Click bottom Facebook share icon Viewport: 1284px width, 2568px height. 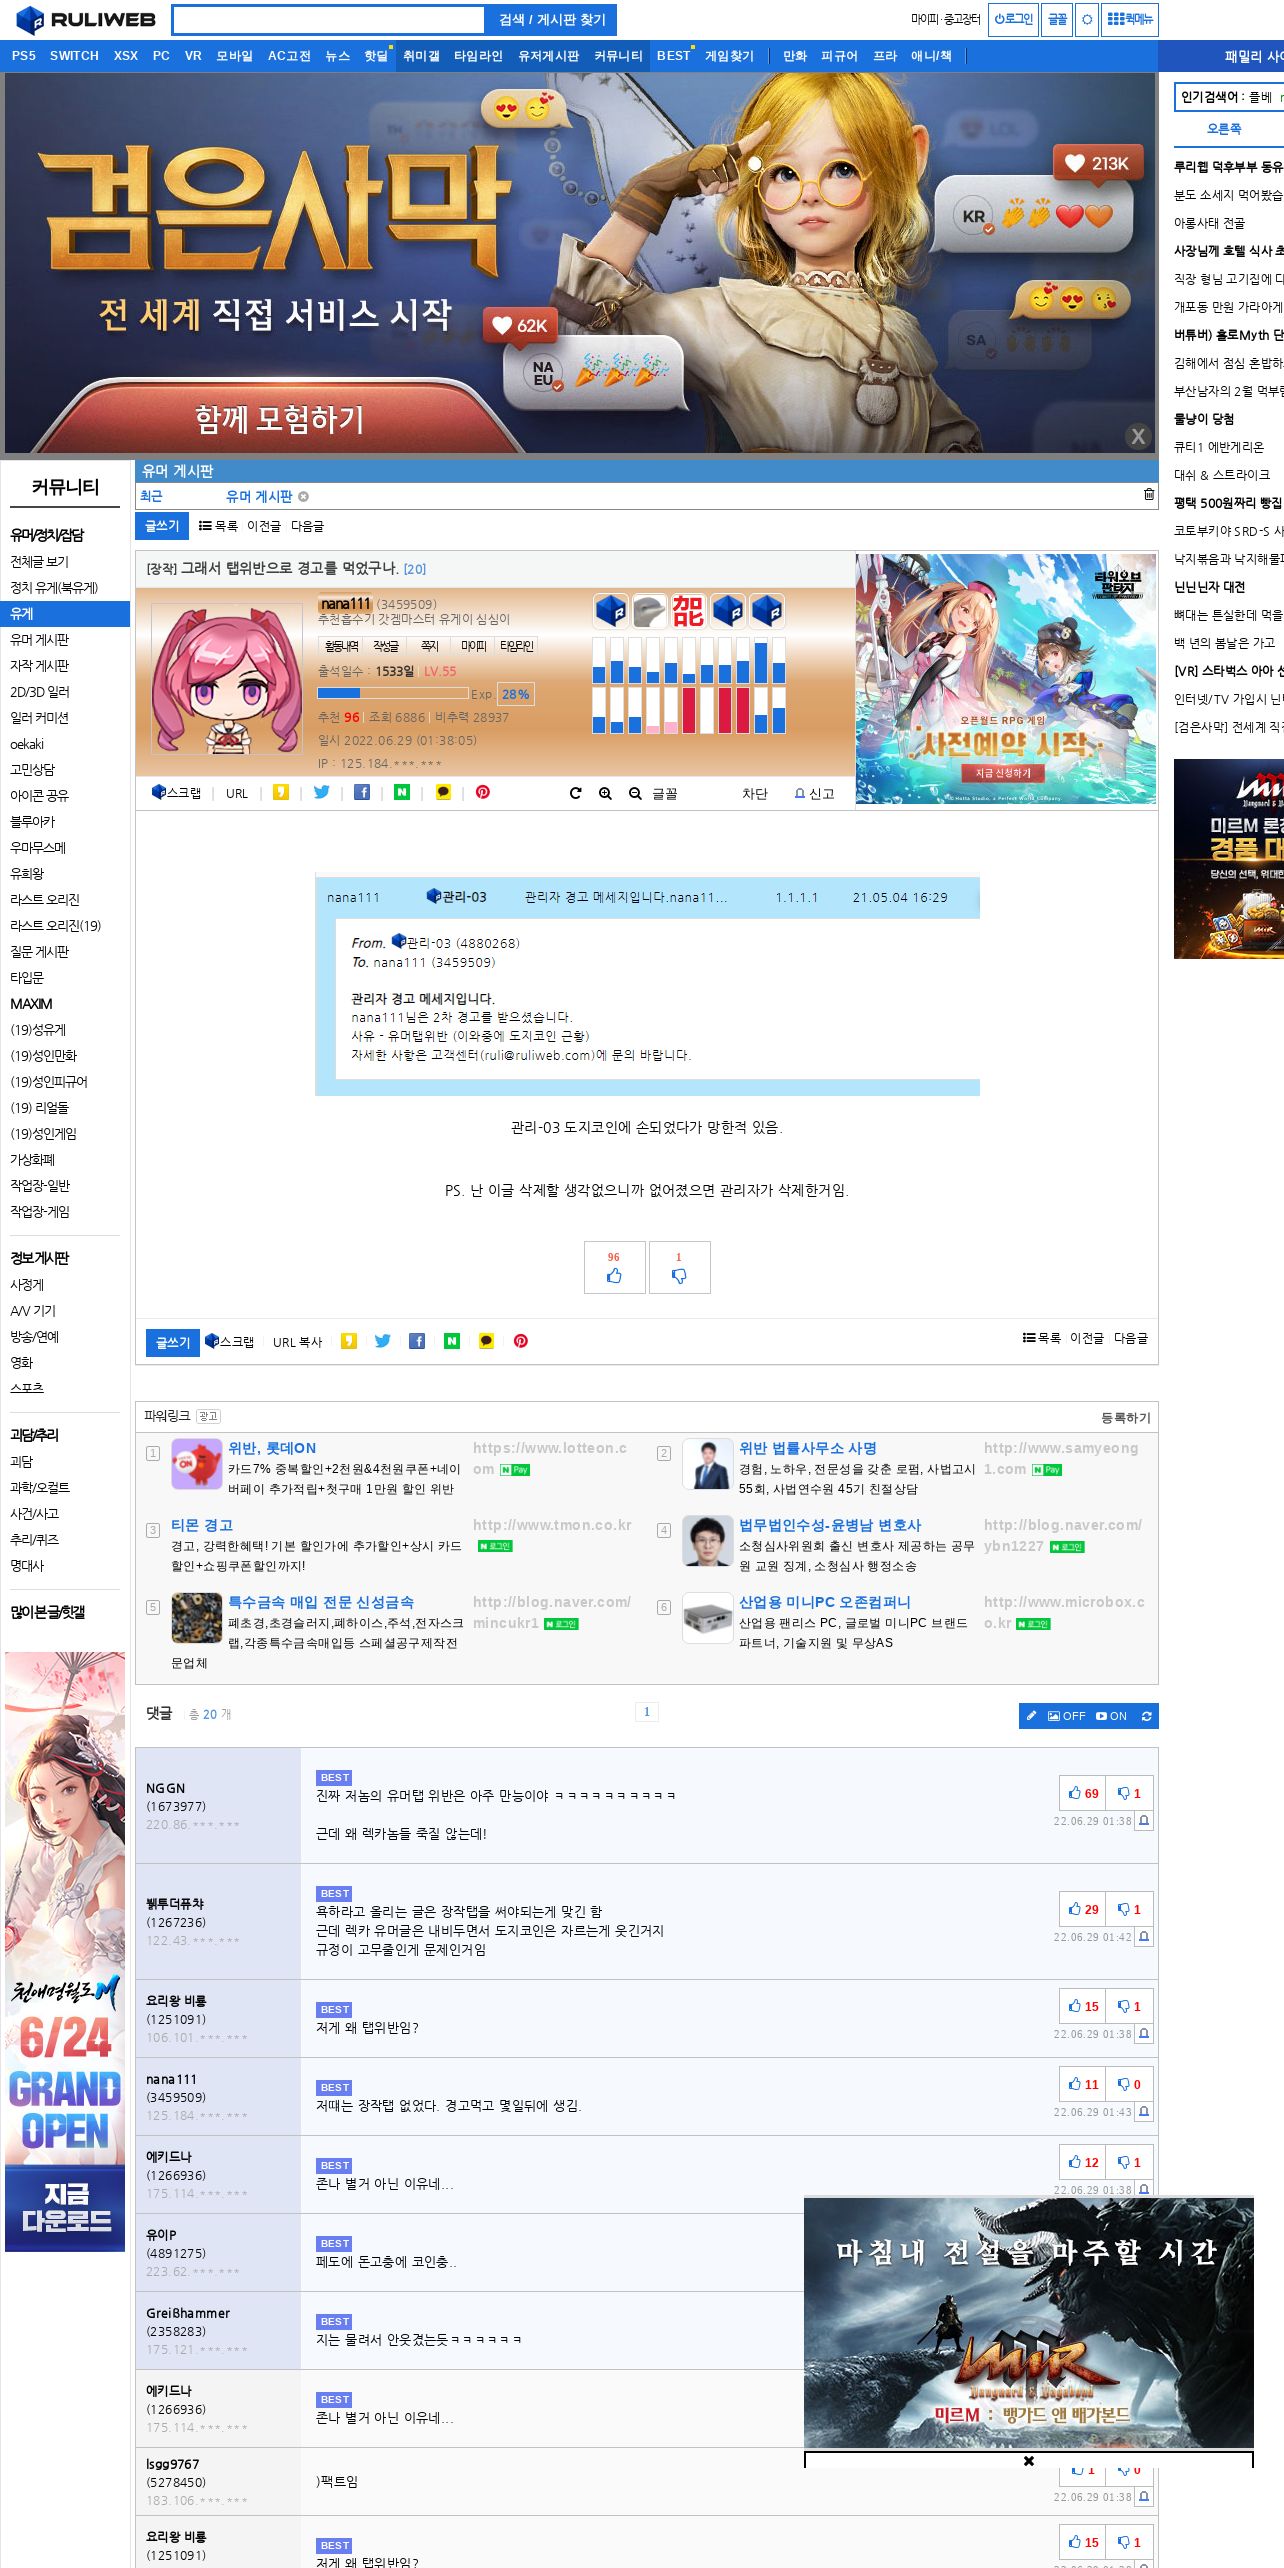point(417,1341)
